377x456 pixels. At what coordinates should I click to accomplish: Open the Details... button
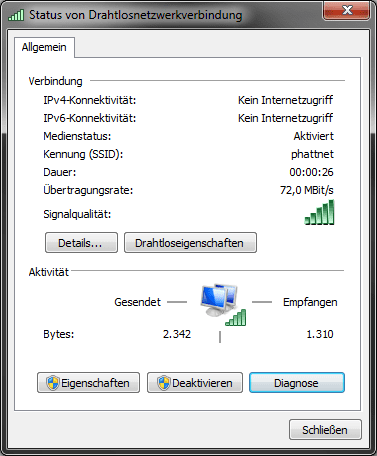[x=81, y=243]
